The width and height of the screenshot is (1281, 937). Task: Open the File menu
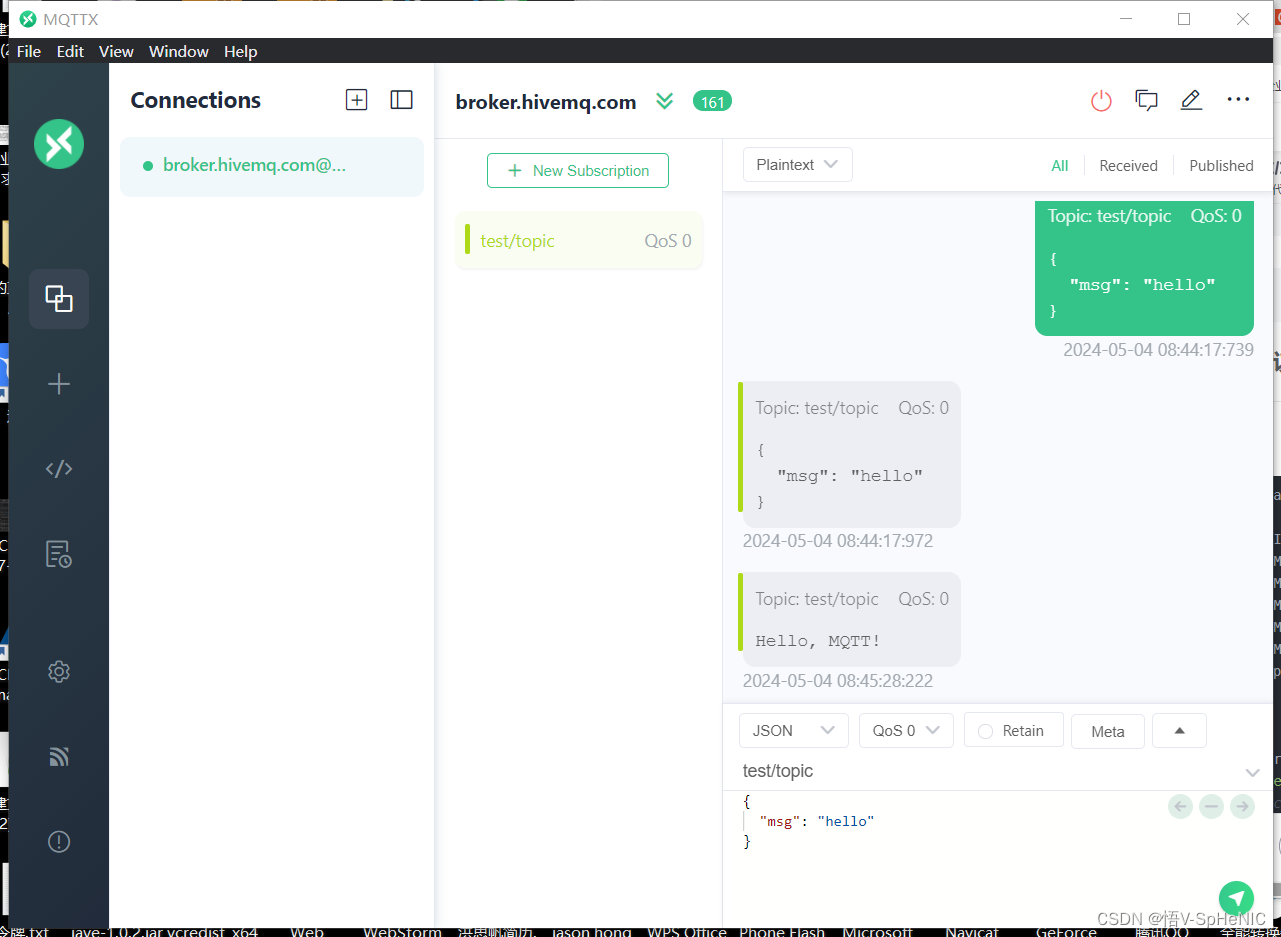pos(29,51)
